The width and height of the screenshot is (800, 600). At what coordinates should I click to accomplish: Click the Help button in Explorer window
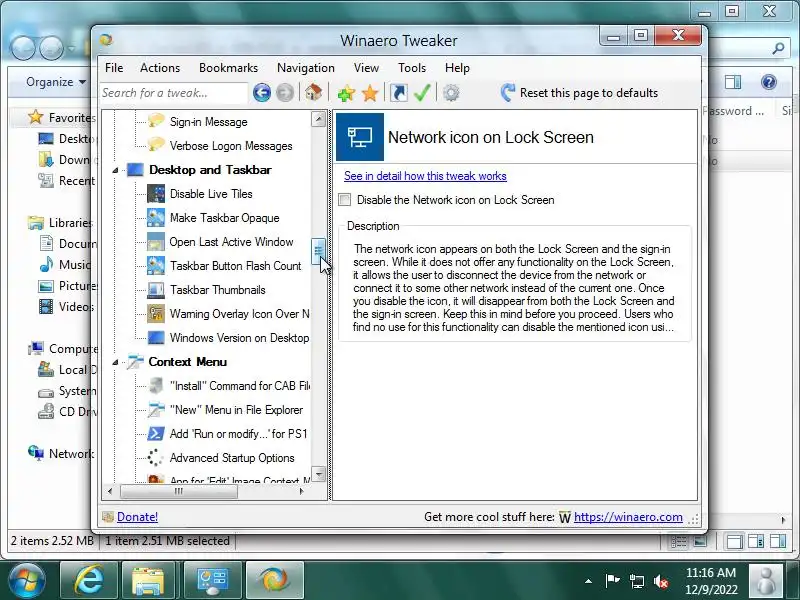[768, 82]
